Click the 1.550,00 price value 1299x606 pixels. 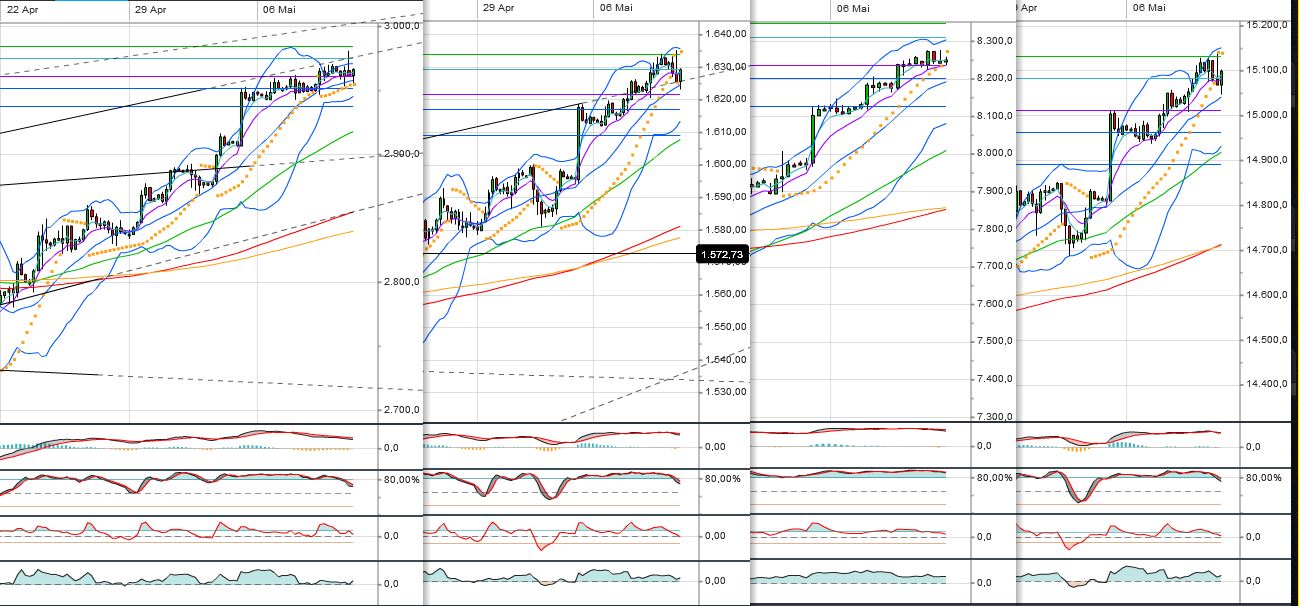[724, 327]
